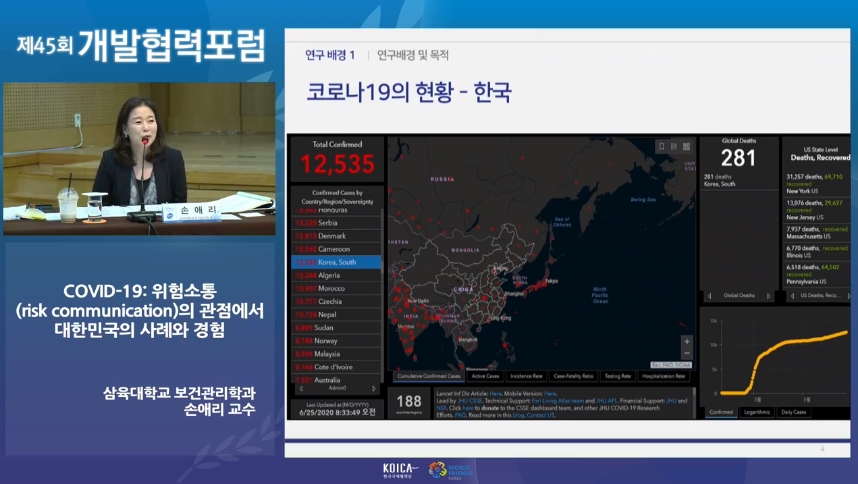Click the orange confirmed cases curve
The height and width of the screenshot is (484, 858).
point(785,361)
